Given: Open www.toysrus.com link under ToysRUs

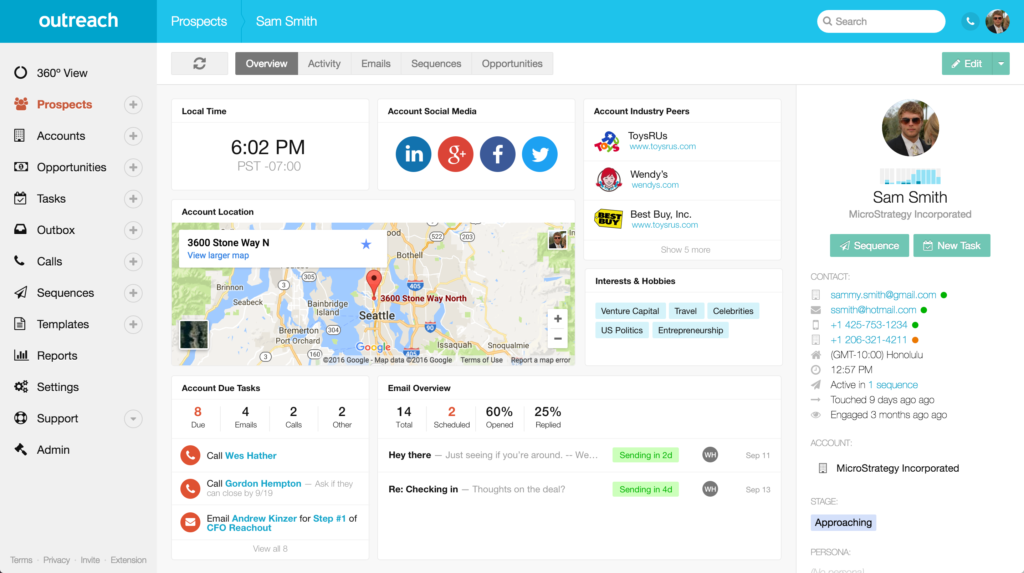Looking at the screenshot, I should tap(662, 146).
